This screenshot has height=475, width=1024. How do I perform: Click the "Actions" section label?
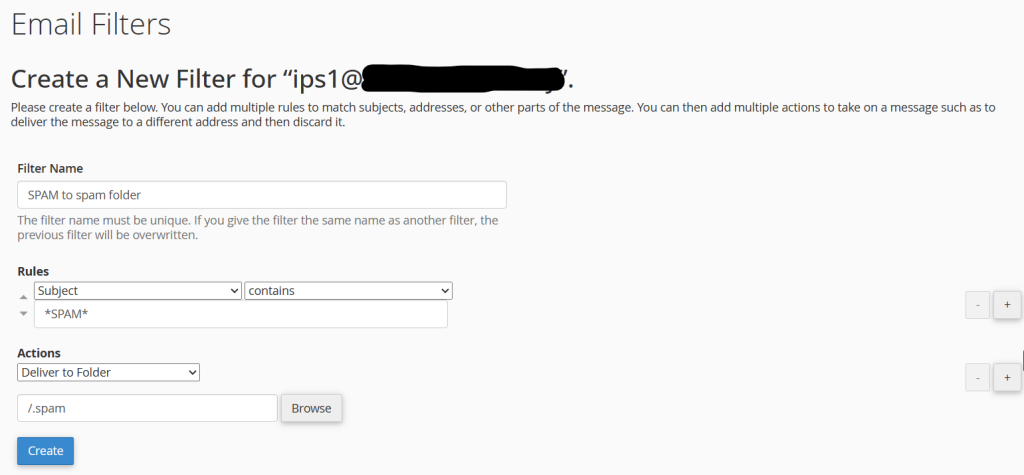pos(39,353)
